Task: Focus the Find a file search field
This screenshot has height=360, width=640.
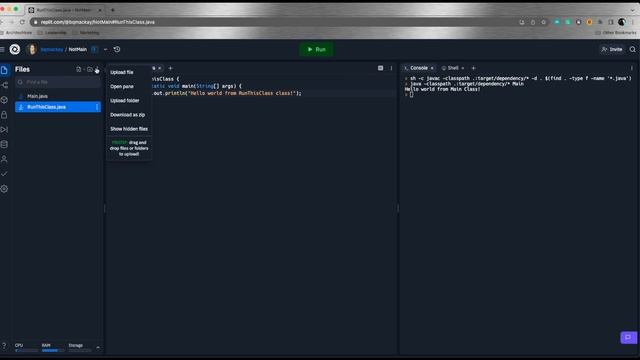Action: [58, 82]
